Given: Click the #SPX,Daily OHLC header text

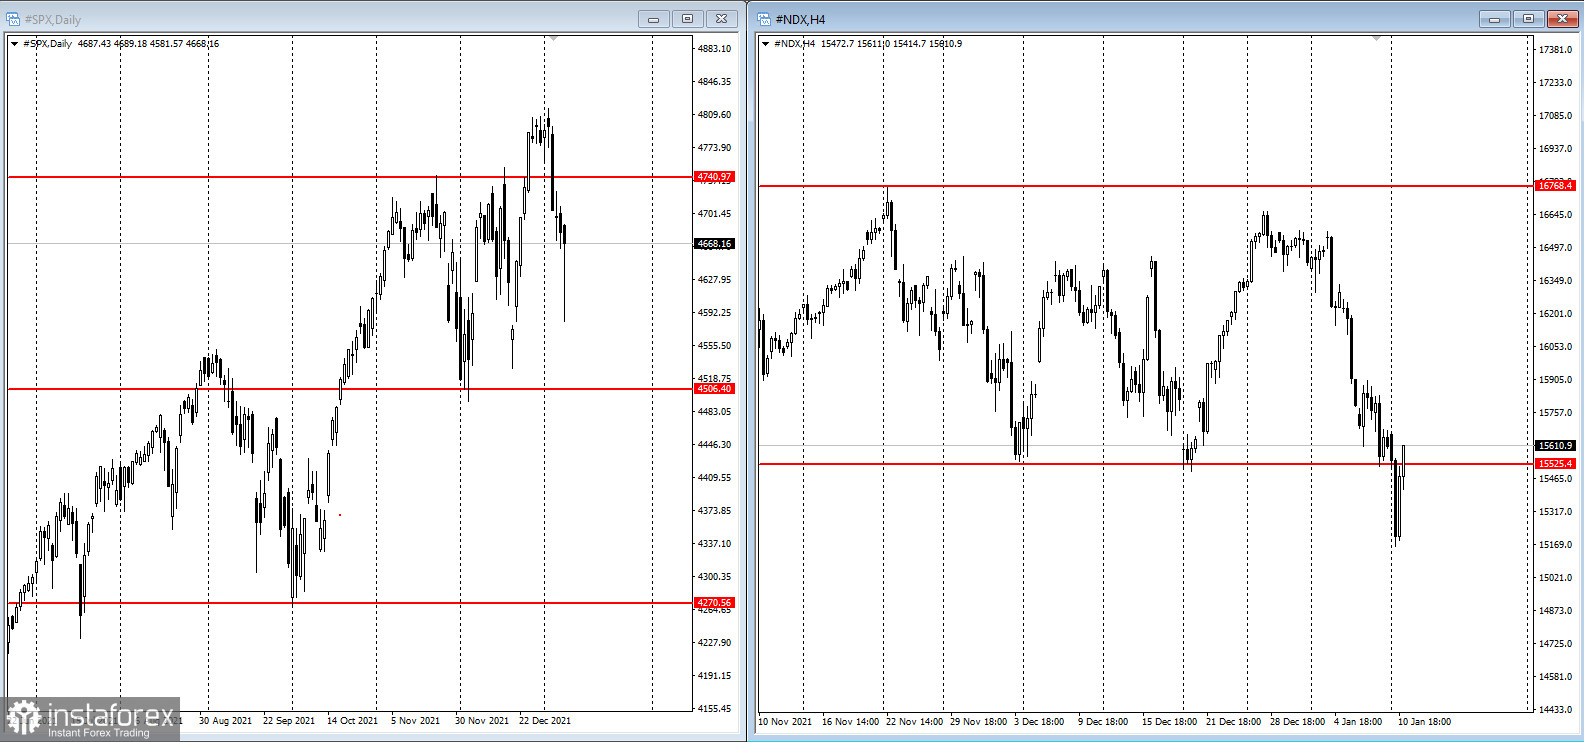Looking at the screenshot, I should pos(121,44).
